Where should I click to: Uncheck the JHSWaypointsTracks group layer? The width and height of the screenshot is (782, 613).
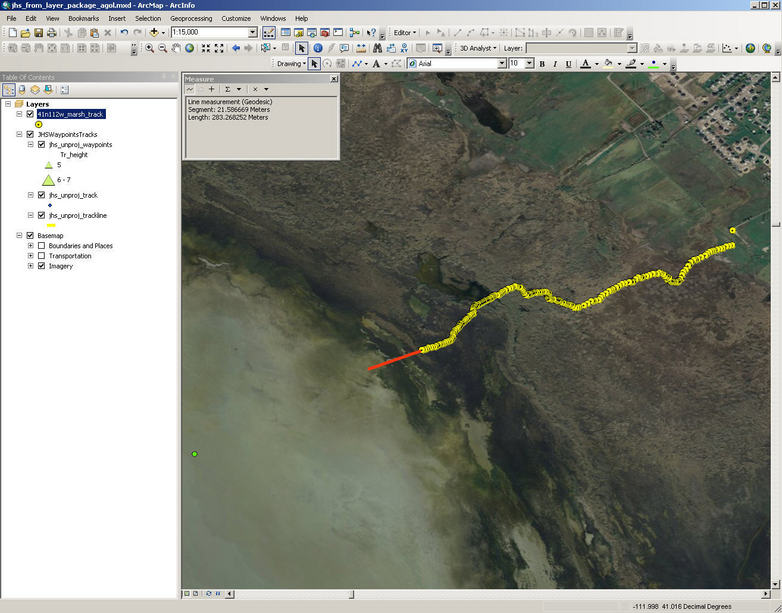pyautogui.click(x=30, y=134)
